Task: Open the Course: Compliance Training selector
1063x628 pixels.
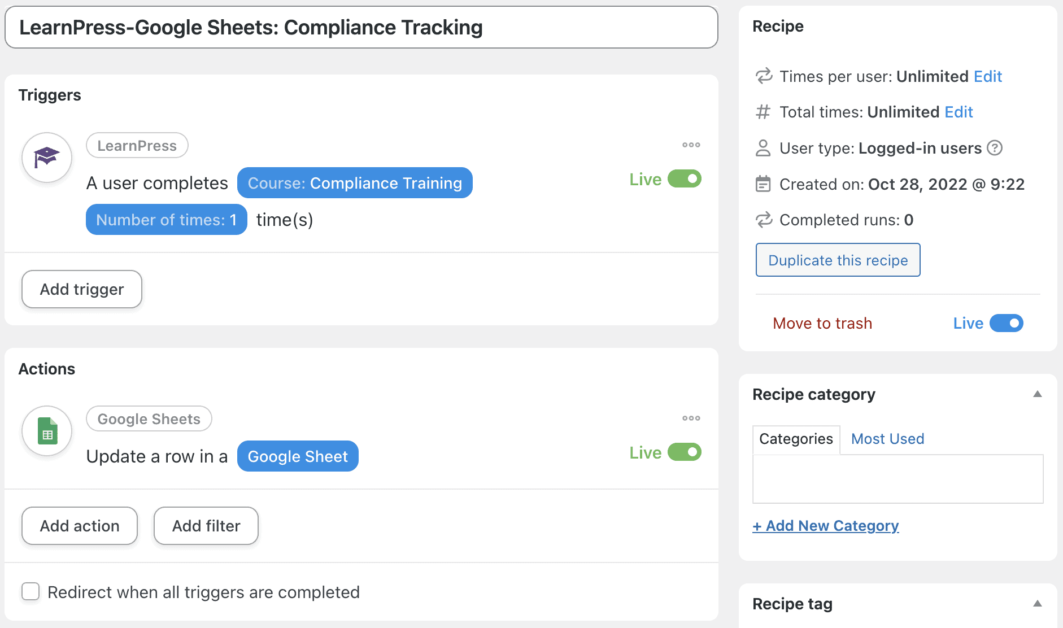Action: pyautogui.click(x=355, y=183)
